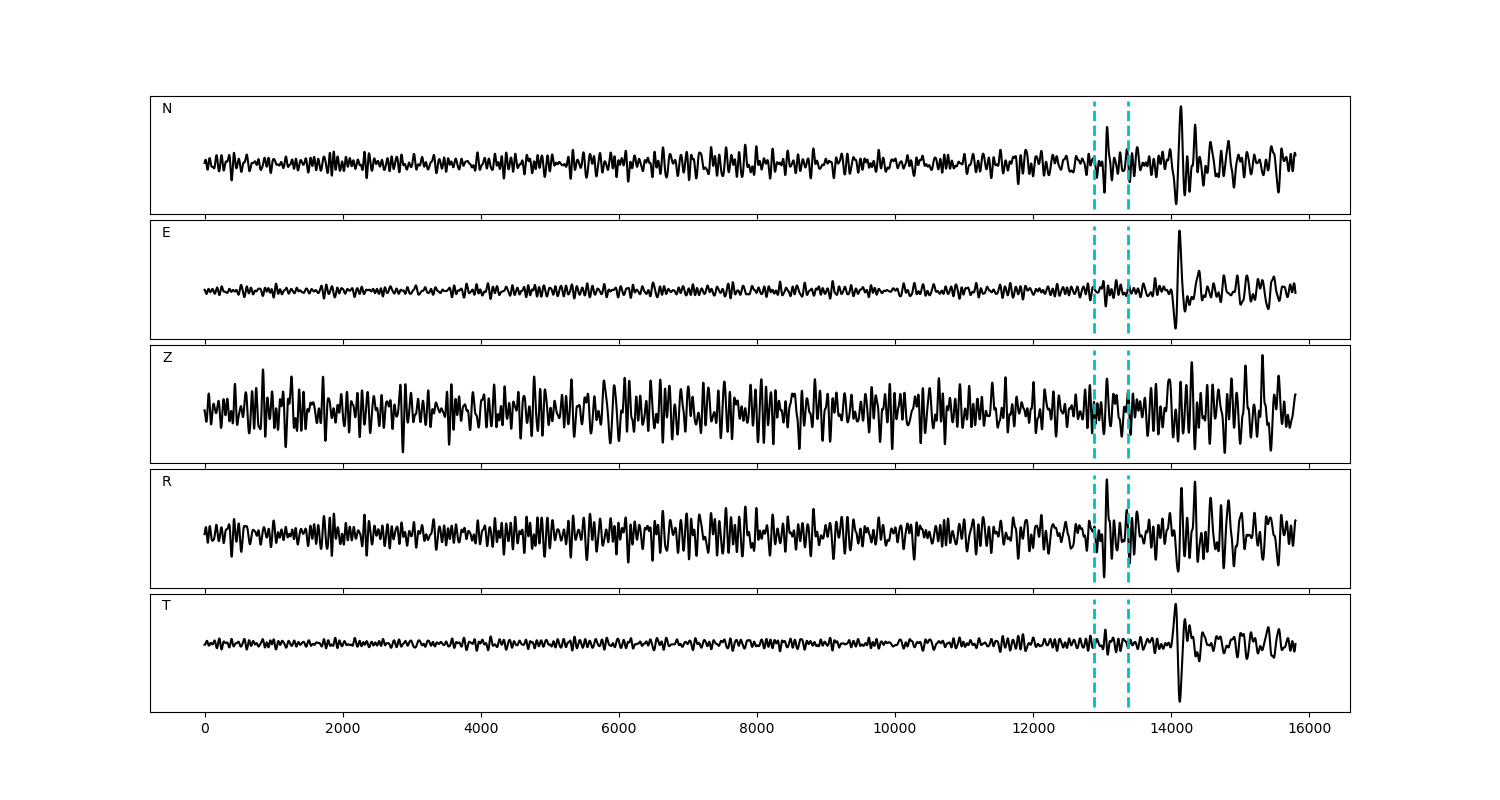The width and height of the screenshot is (1500, 800).
Task: Click the Z label in the middle panel
Action: (167, 358)
